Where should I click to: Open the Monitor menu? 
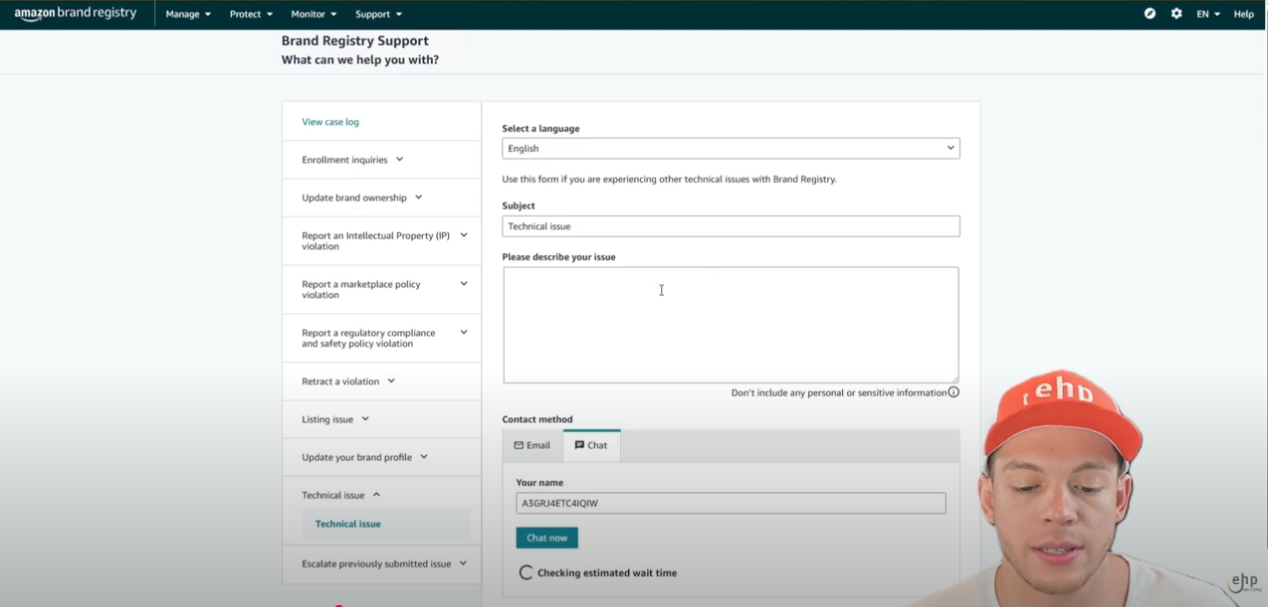pos(313,14)
